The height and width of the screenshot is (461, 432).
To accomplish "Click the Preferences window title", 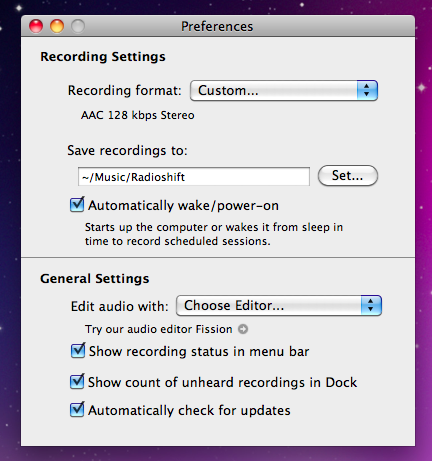I will [x=217, y=26].
